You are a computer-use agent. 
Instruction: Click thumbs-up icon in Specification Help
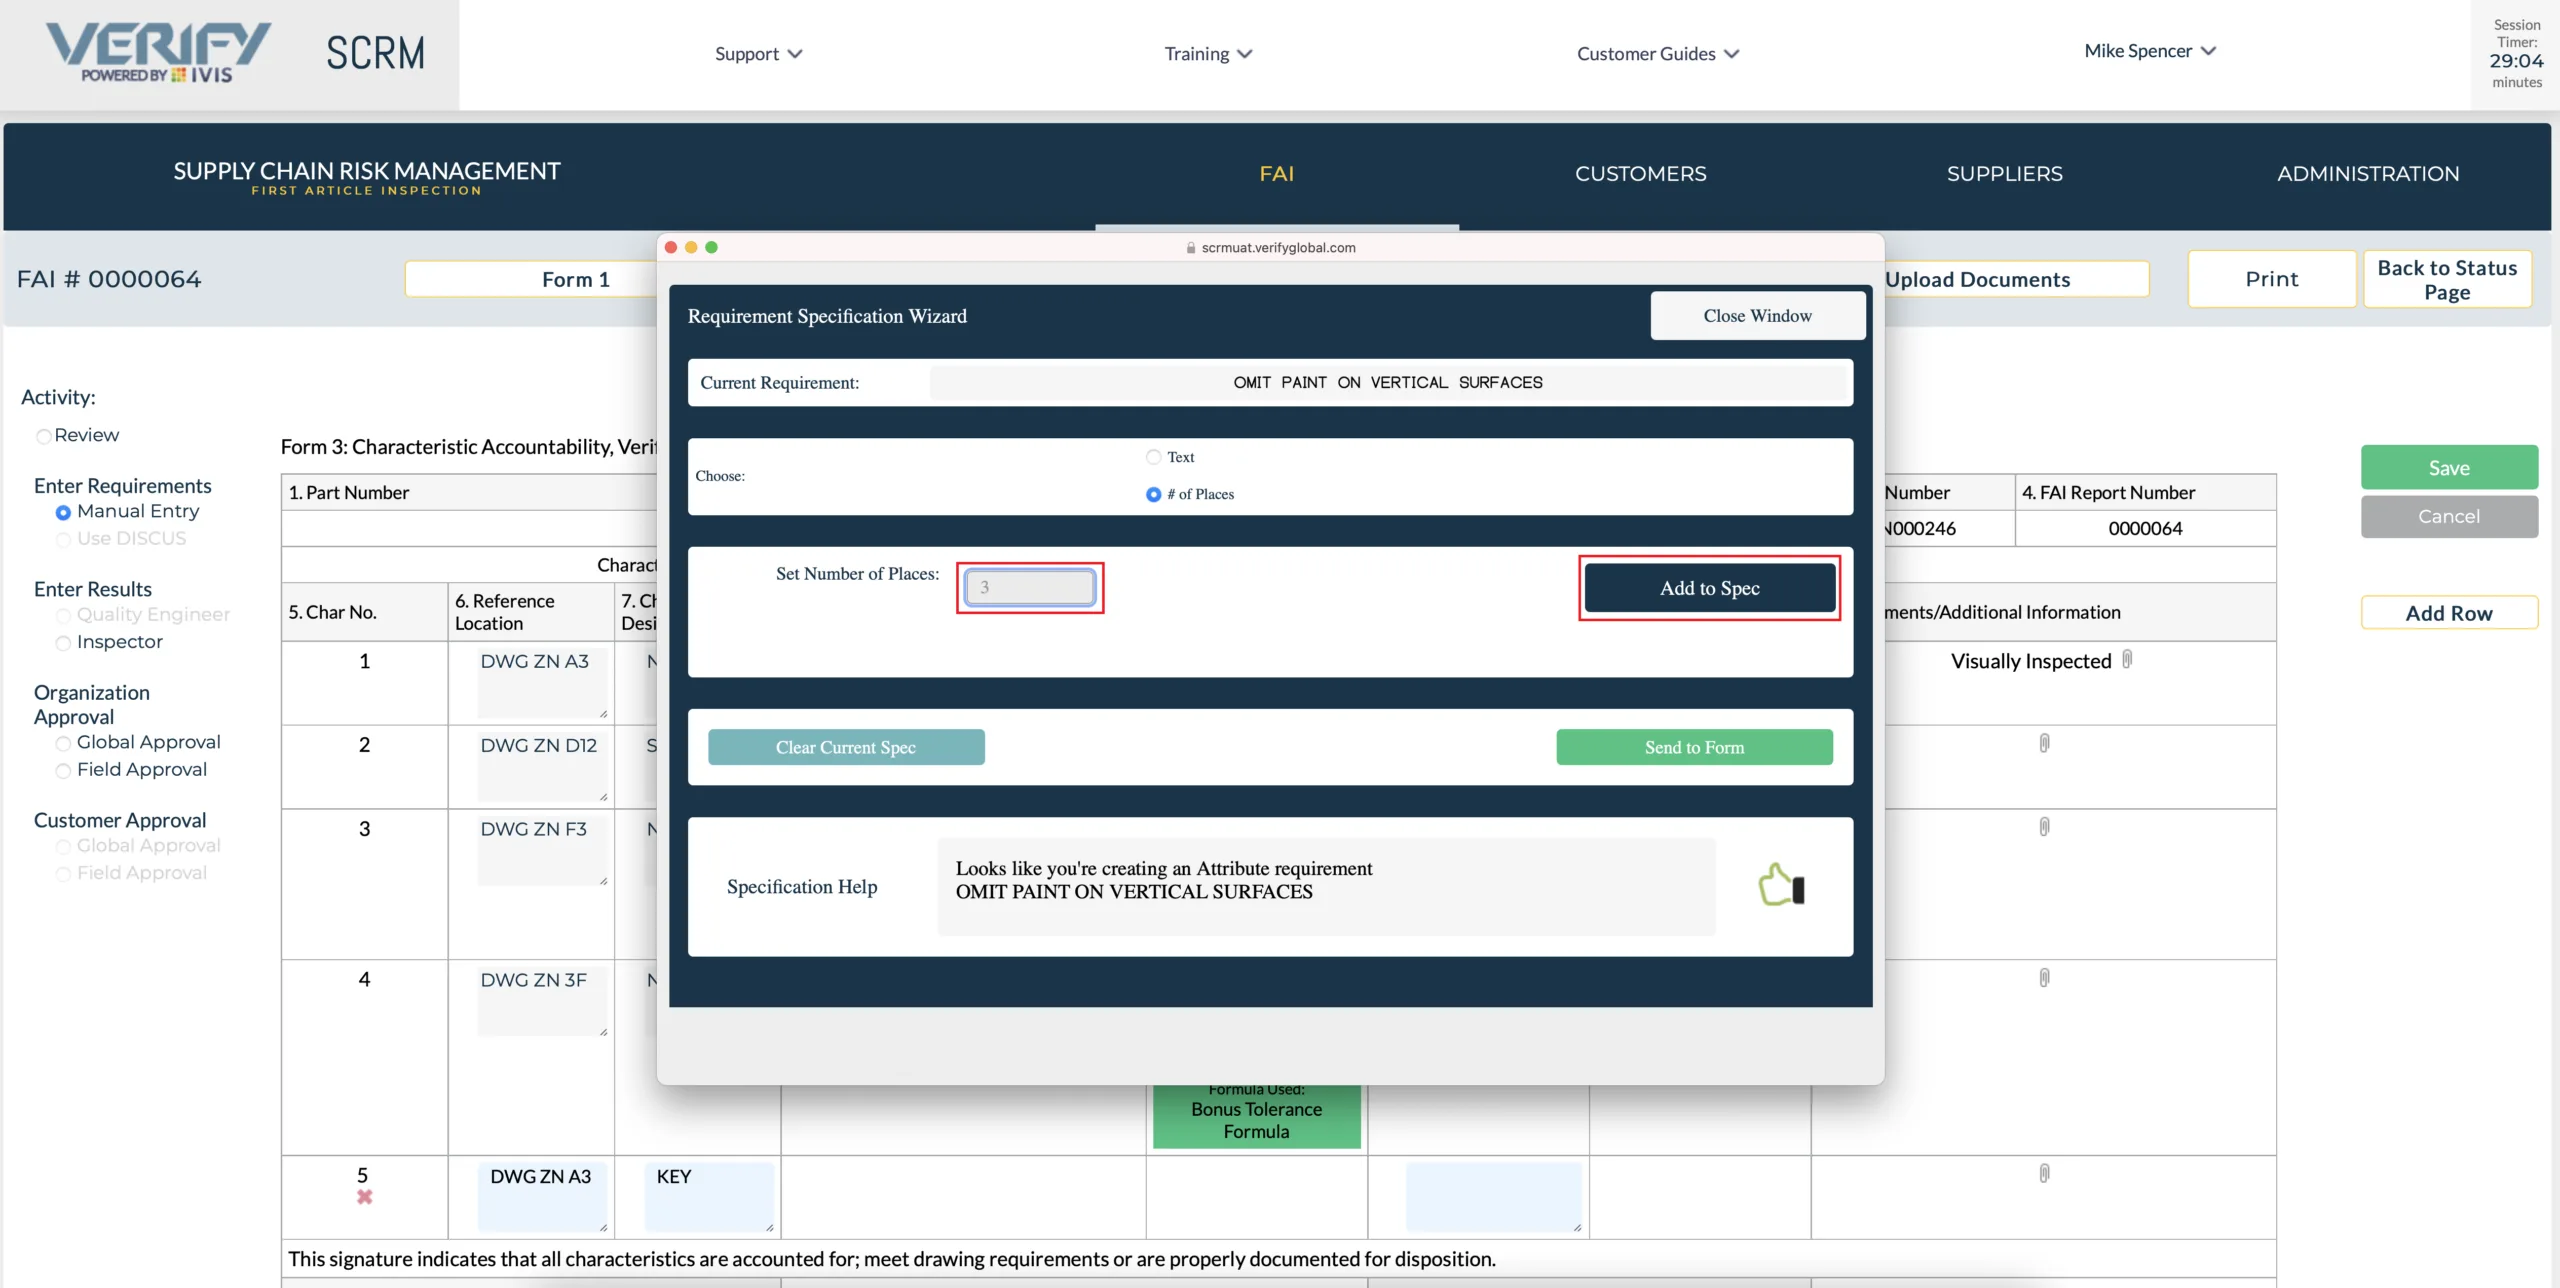click(x=1781, y=885)
